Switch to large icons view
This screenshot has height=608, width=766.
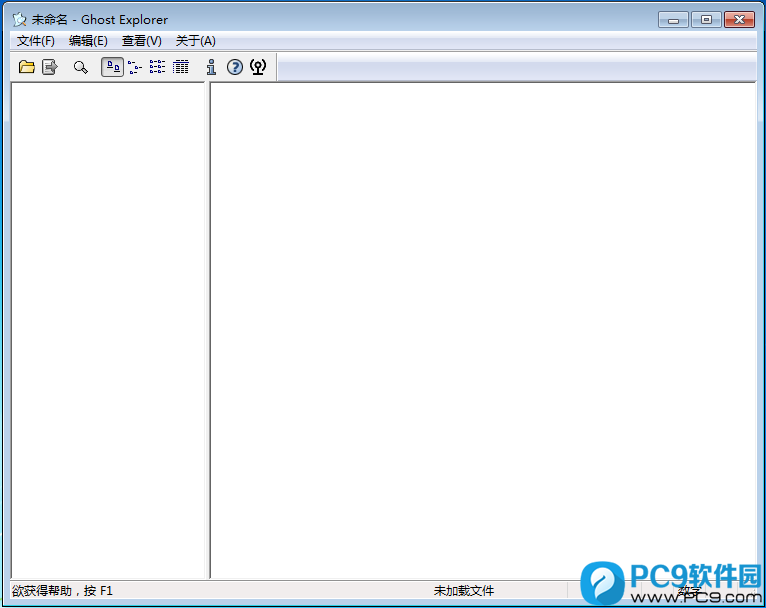click(112, 67)
